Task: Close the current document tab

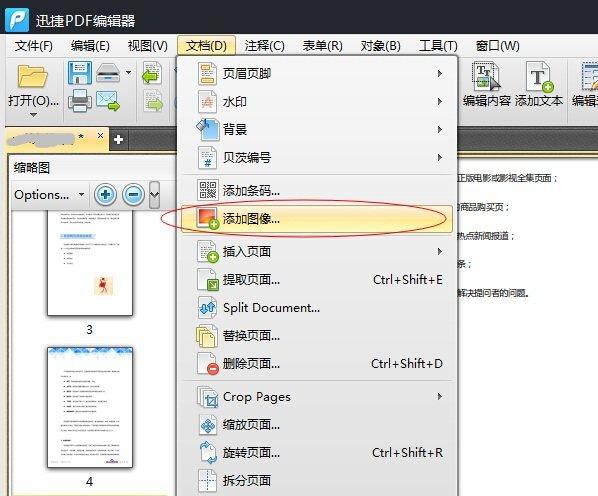Action: pyautogui.click(x=100, y=136)
